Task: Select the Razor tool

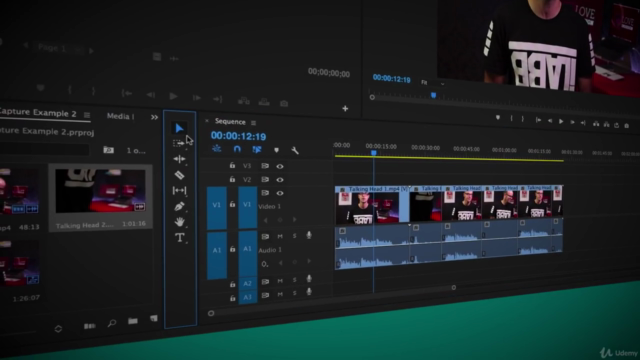Action: pyautogui.click(x=179, y=175)
